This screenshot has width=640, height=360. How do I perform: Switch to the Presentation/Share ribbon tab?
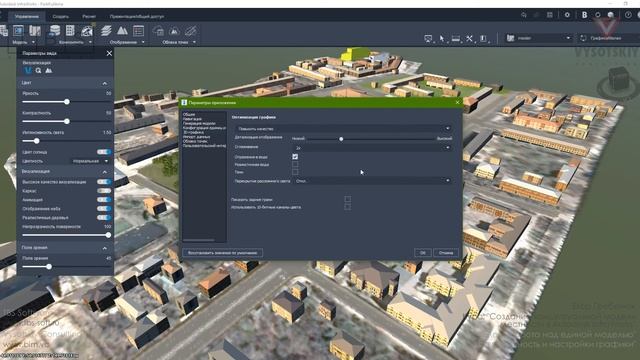[137, 17]
